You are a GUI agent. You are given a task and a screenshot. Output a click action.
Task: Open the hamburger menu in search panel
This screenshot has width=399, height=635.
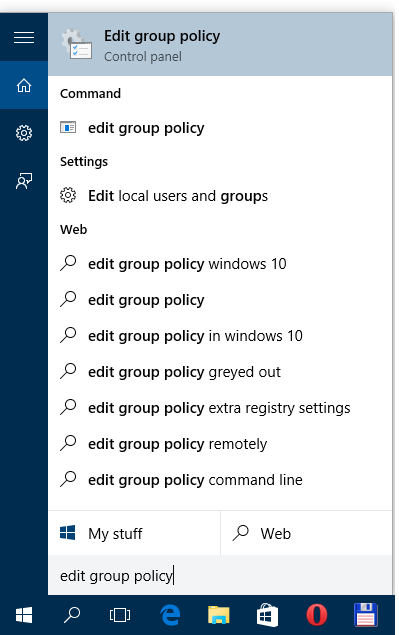(24, 37)
